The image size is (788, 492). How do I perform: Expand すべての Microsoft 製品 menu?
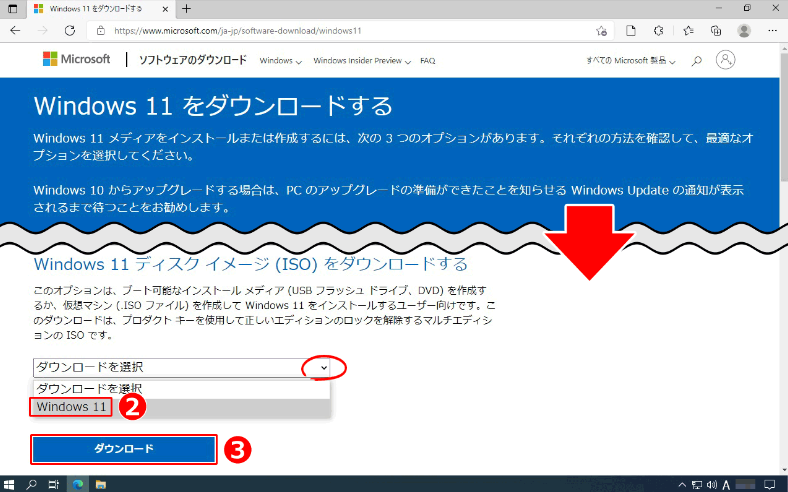click(x=631, y=61)
